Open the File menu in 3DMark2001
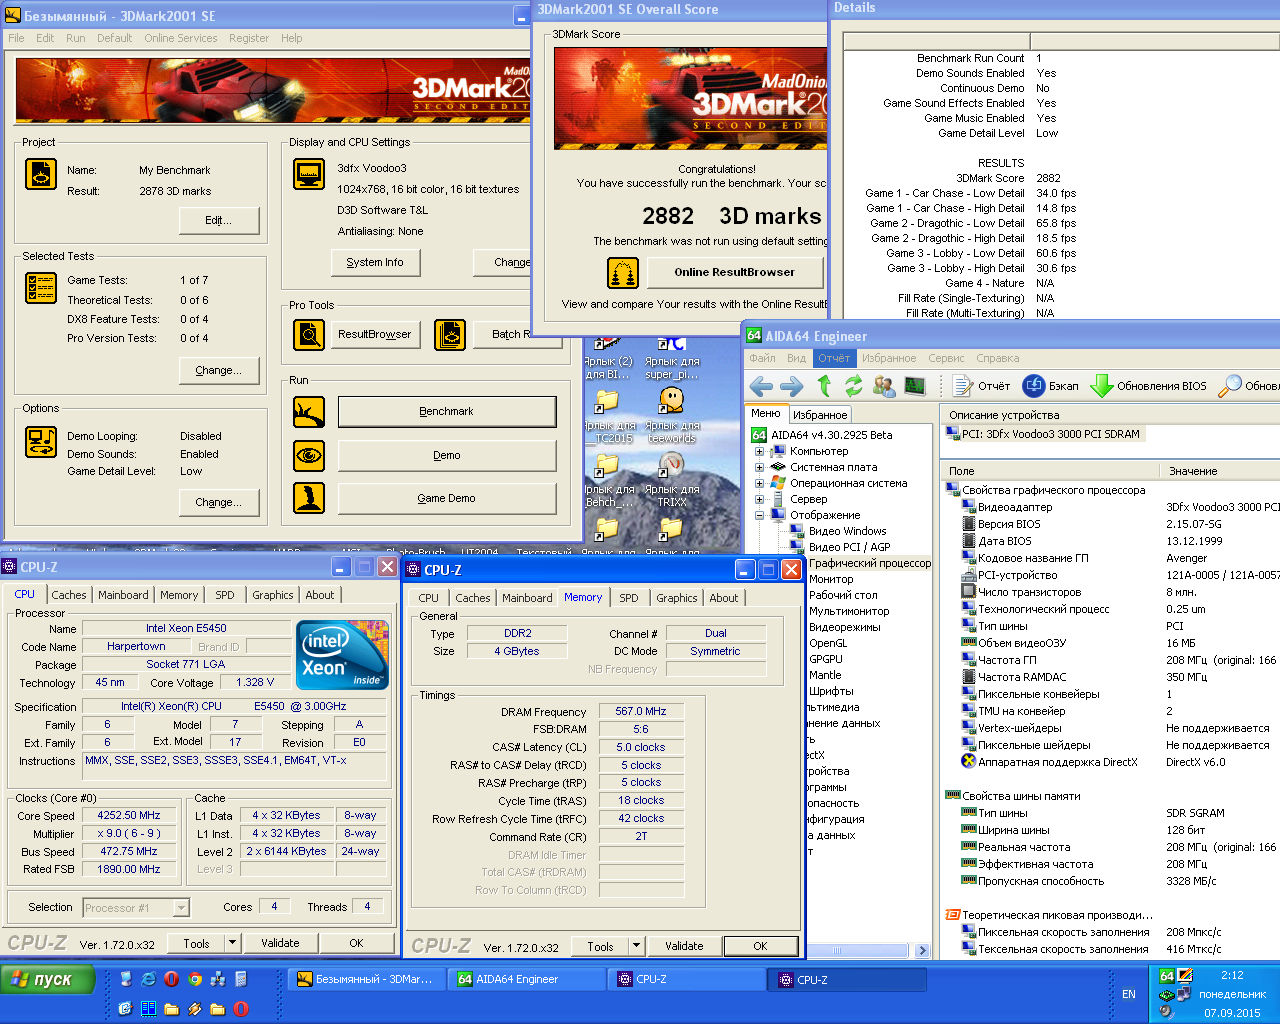The width and height of the screenshot is (1280, 1024). (16, 38)
